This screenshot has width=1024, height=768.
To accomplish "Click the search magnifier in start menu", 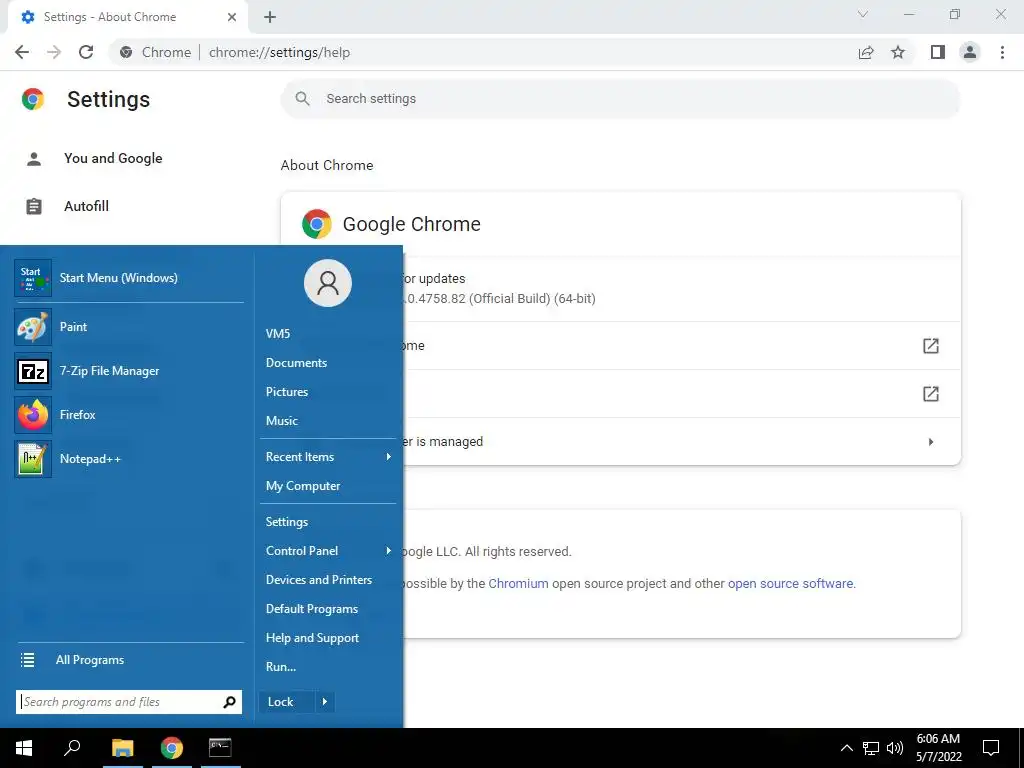I will point(229,702).
